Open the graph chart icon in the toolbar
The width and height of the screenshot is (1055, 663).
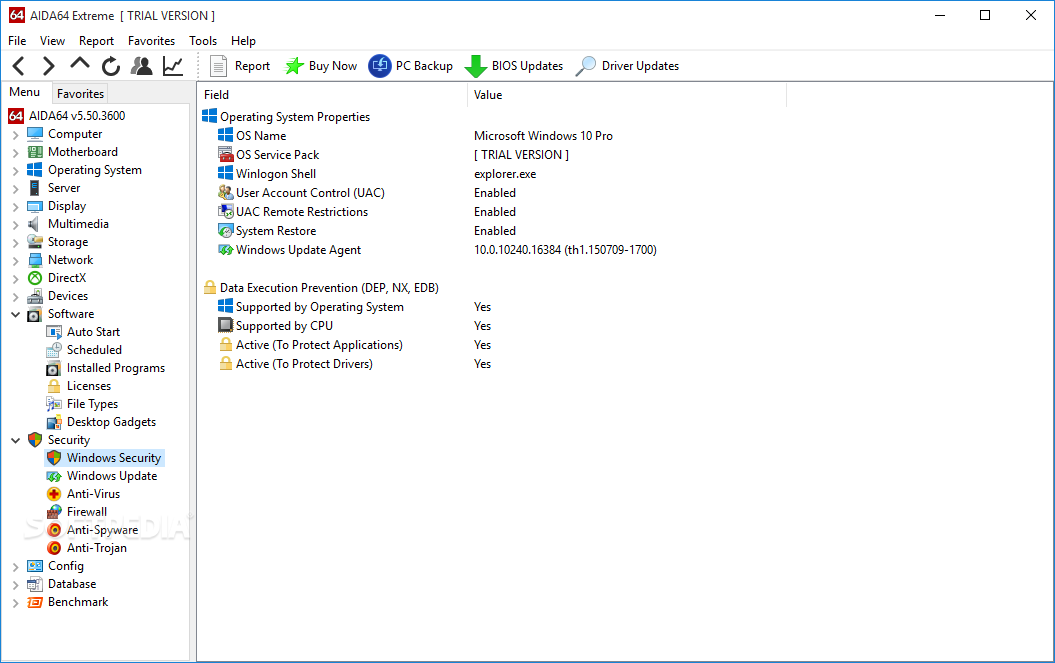click(x=173, y=66)
